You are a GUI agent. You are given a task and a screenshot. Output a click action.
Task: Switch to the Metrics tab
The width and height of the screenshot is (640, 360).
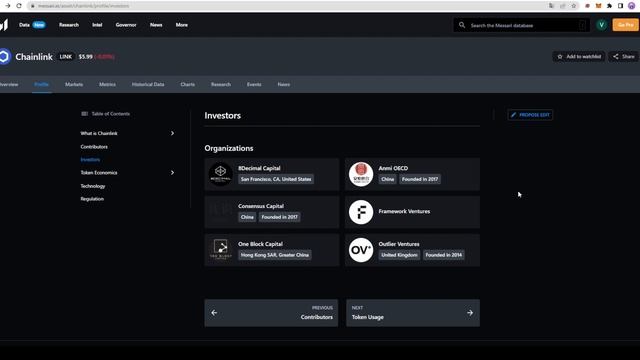tap(107, 84)
